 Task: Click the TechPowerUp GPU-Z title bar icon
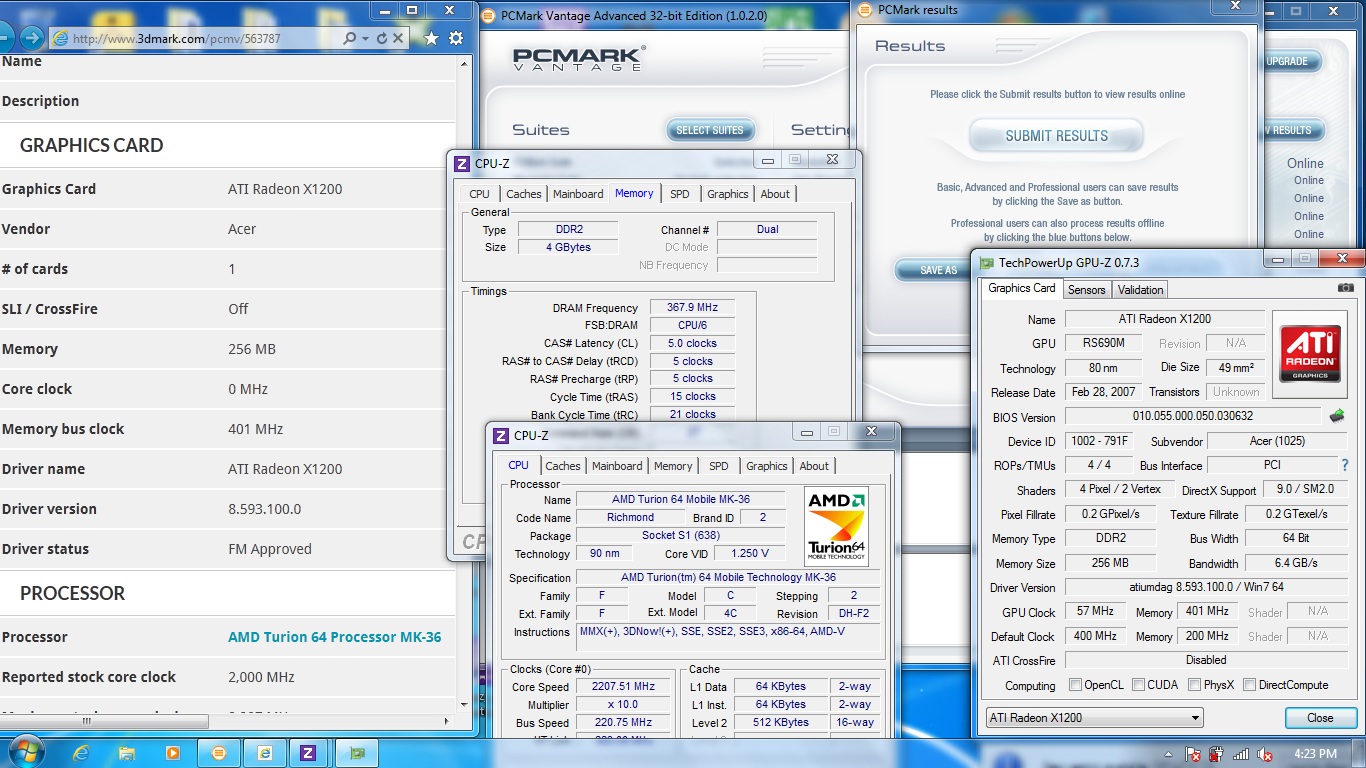pos(987,263)
